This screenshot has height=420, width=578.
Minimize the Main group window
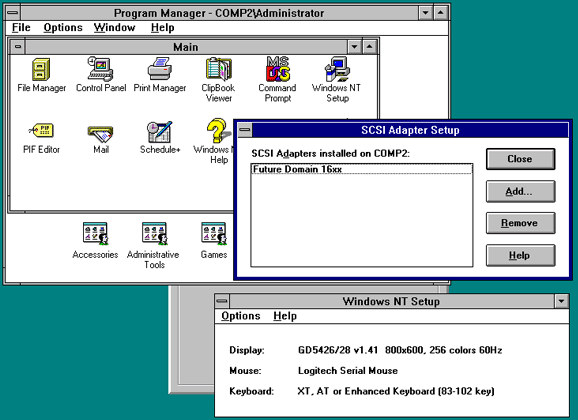[354, 47]
